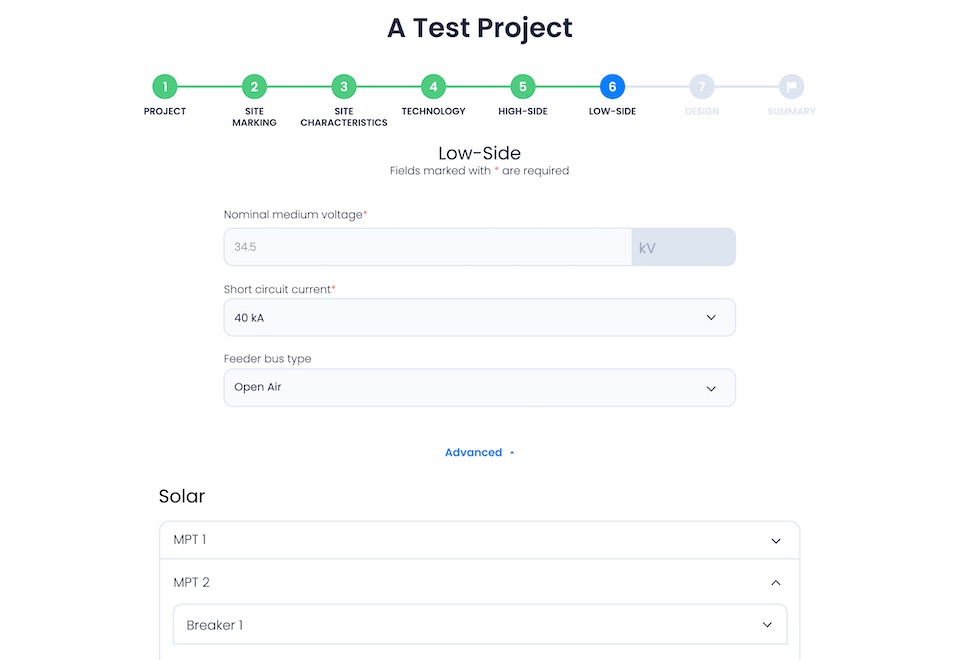
Task: Click the HIGH-SIDE step label
Action: click(523, 111)
